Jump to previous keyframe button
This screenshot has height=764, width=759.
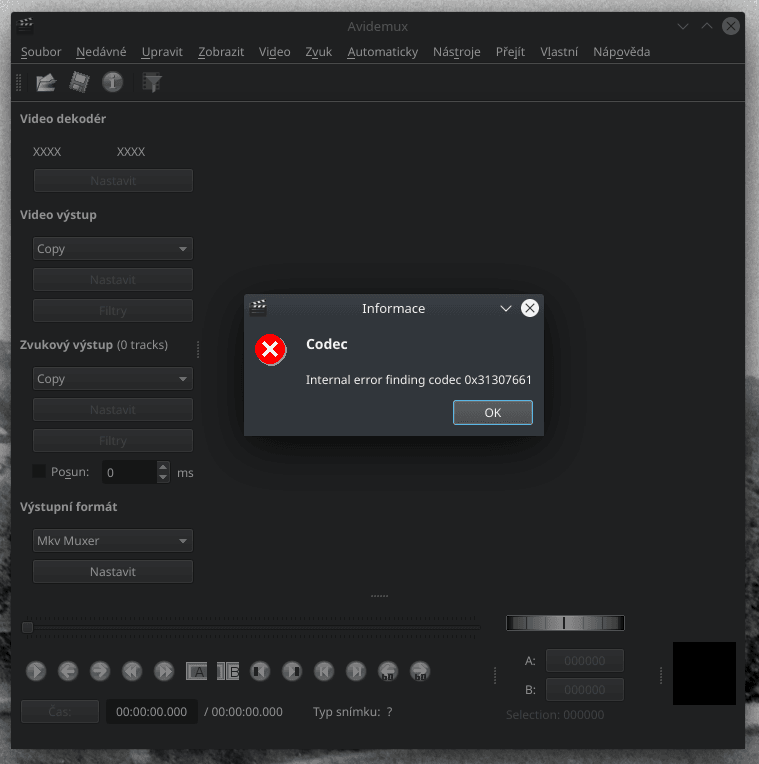(132, 671)
